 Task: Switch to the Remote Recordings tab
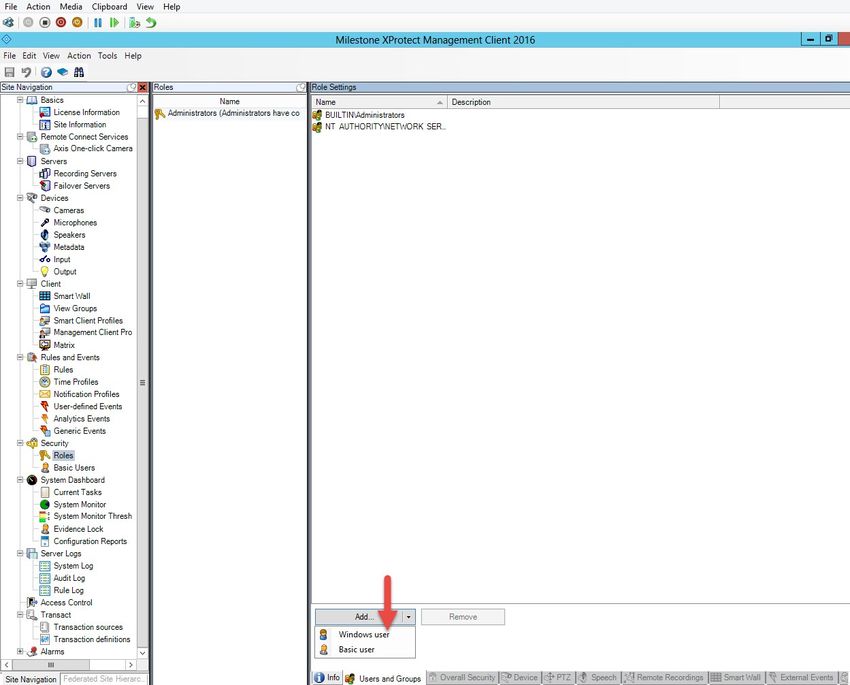664,677
